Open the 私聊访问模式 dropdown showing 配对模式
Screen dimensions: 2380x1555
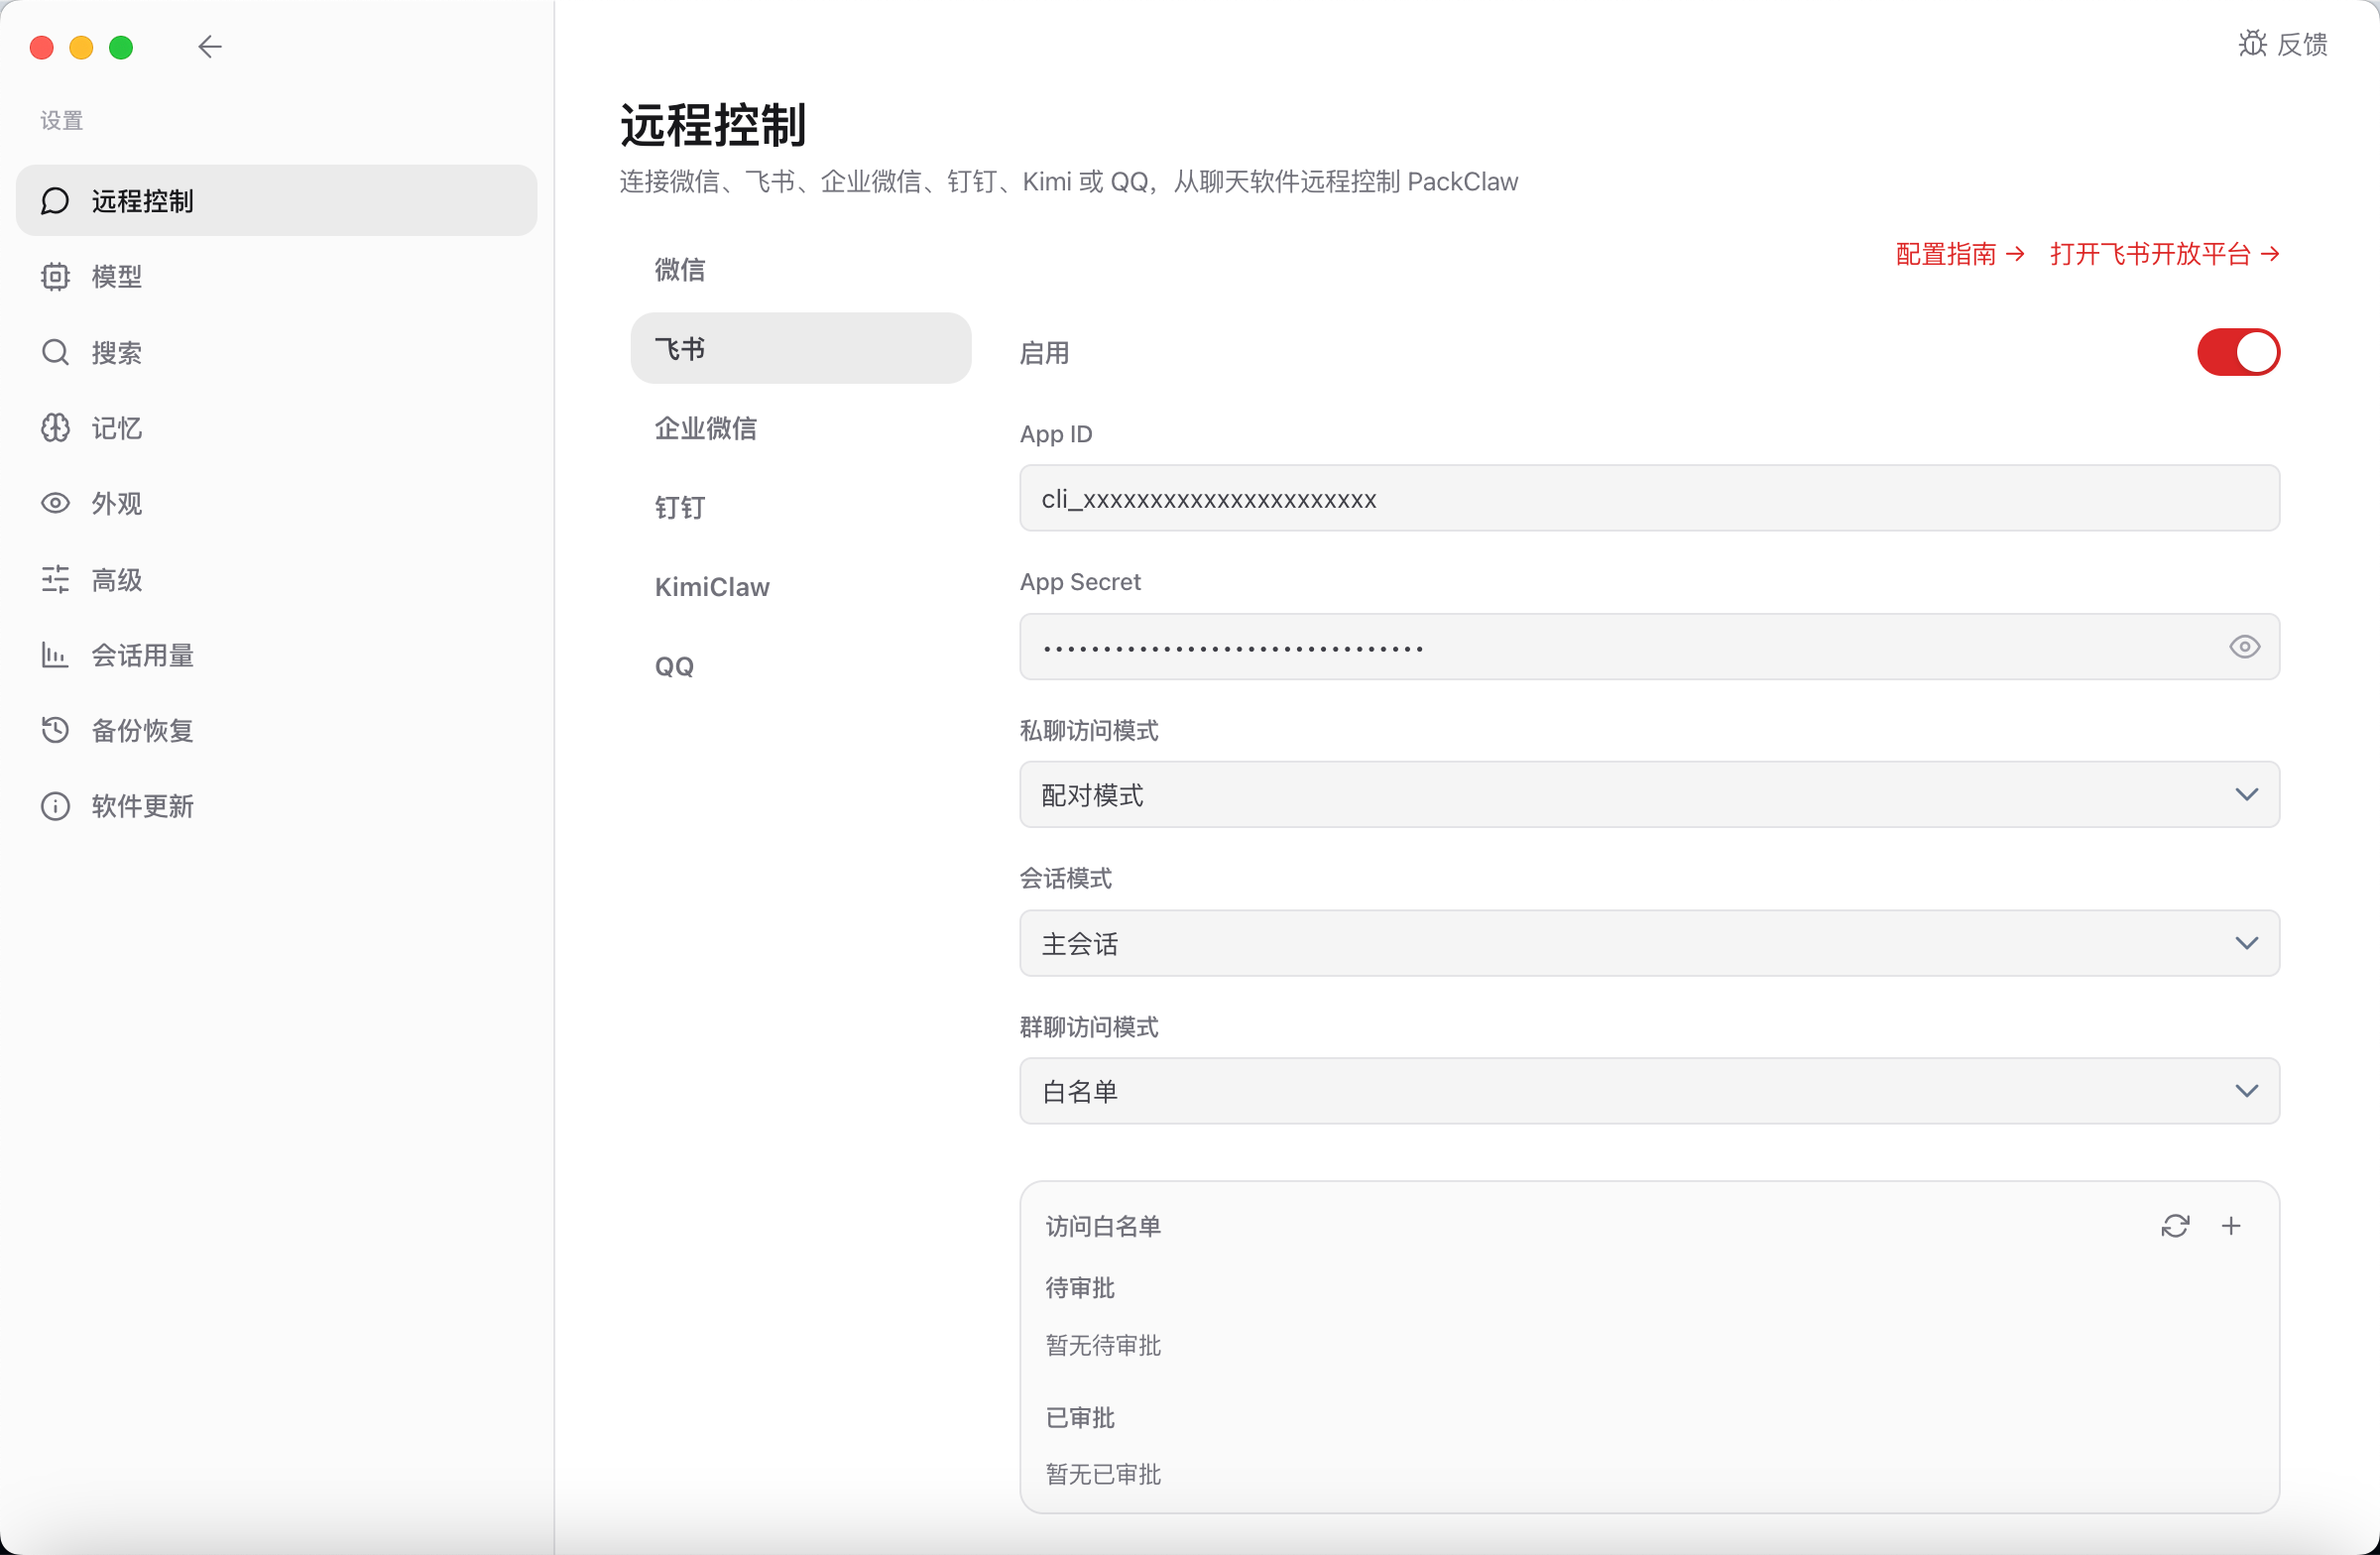click(x=1649, y=795)
